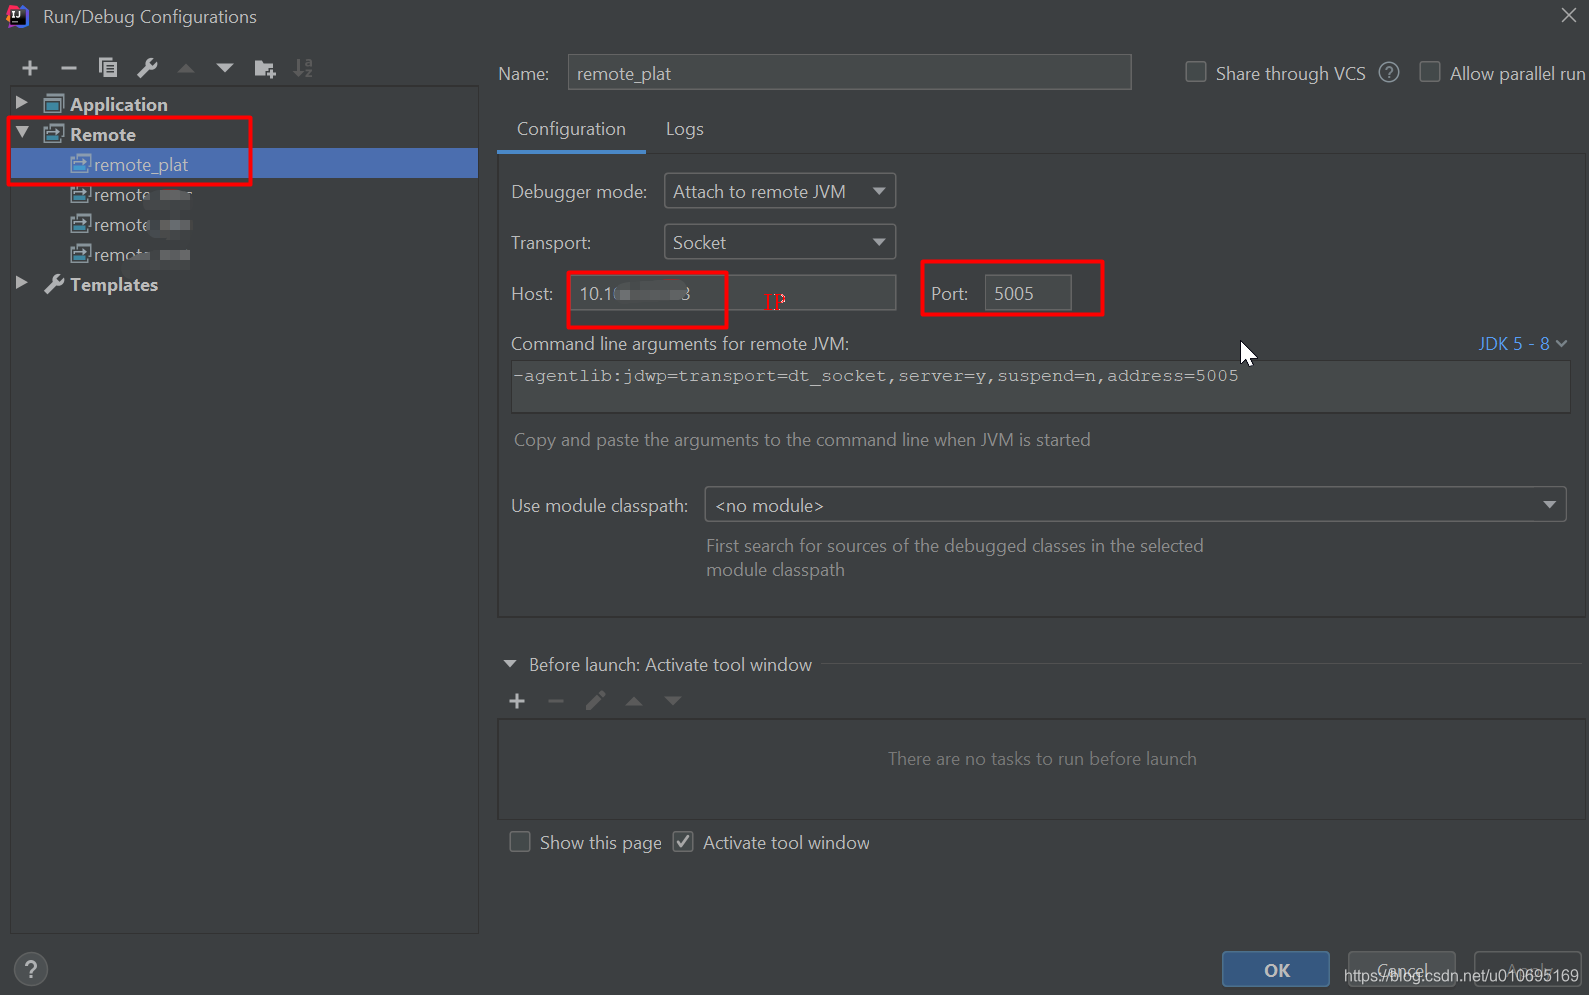Viewport: 1589px width, 995px height.
Task: Click the Remote type icon
Action: (54, 134)
